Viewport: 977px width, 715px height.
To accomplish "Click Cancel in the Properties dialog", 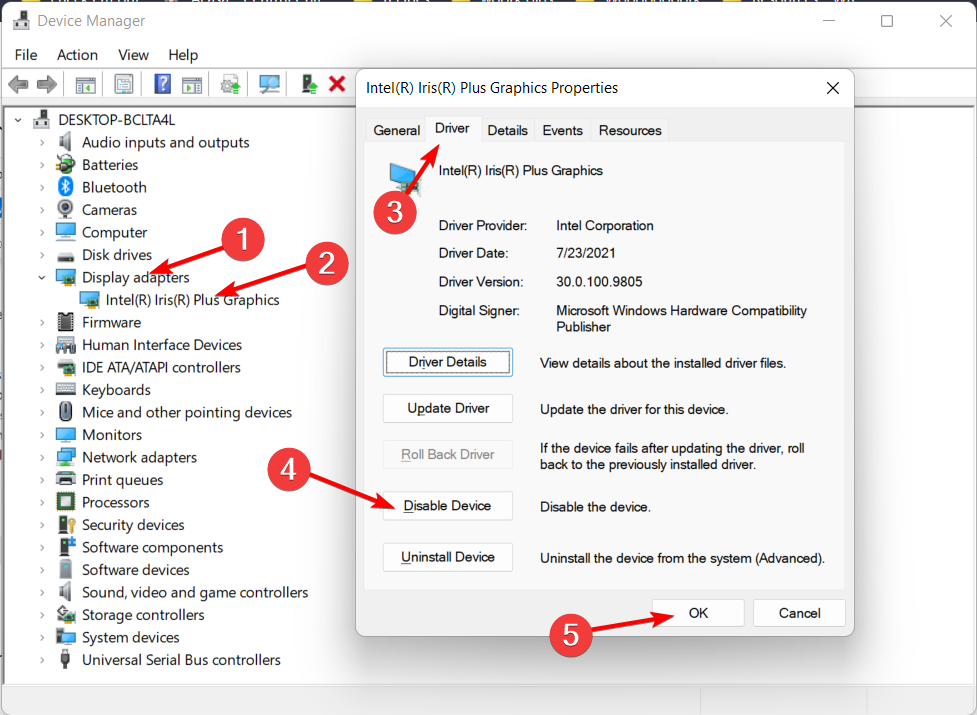I will [799, 613].
